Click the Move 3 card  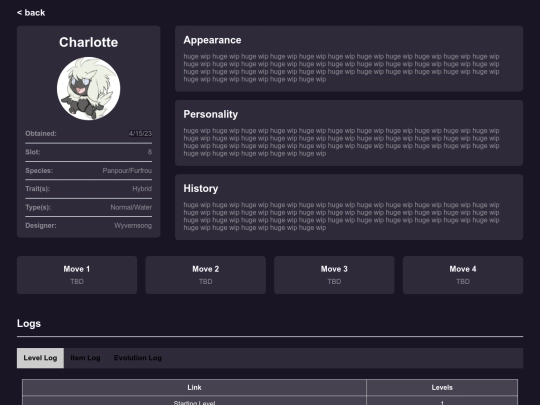[x=334, y=275]
